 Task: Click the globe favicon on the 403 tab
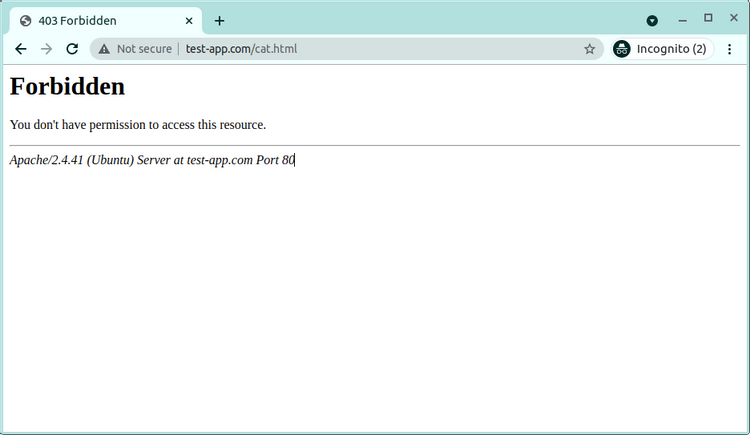point(26,20)
